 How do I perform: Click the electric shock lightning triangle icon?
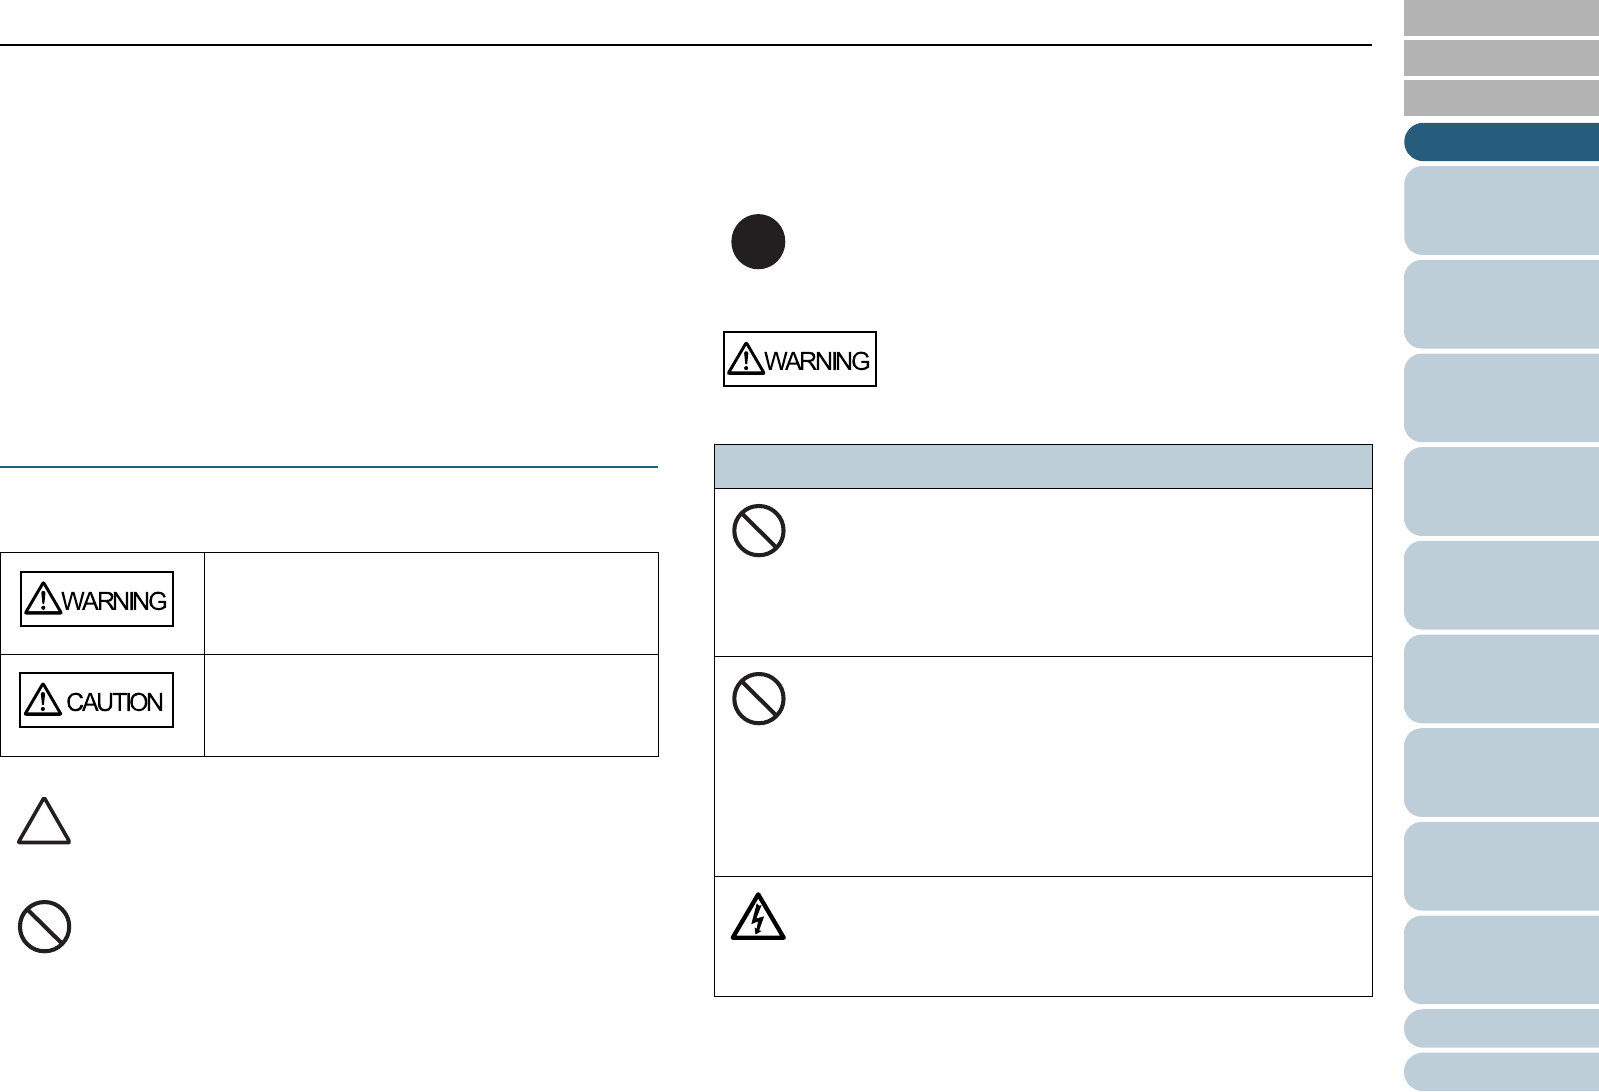point(758,918)
